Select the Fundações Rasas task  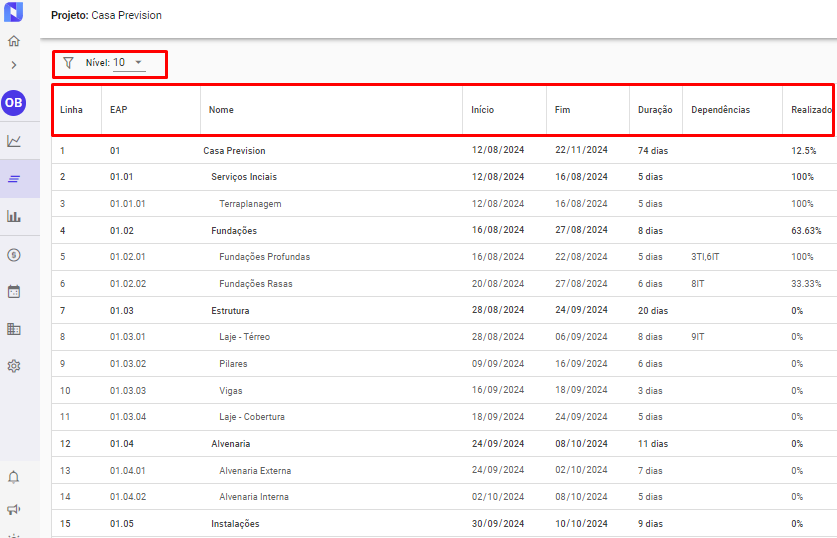pos(256,283)
